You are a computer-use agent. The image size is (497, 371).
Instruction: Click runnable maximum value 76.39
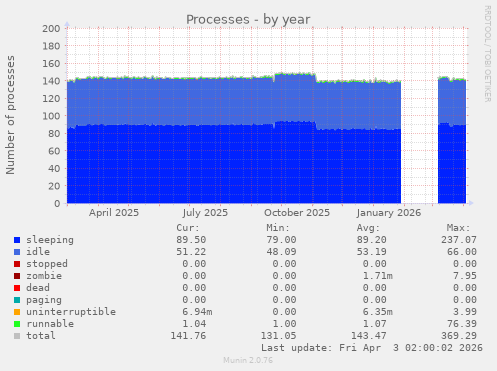point(462,324)
